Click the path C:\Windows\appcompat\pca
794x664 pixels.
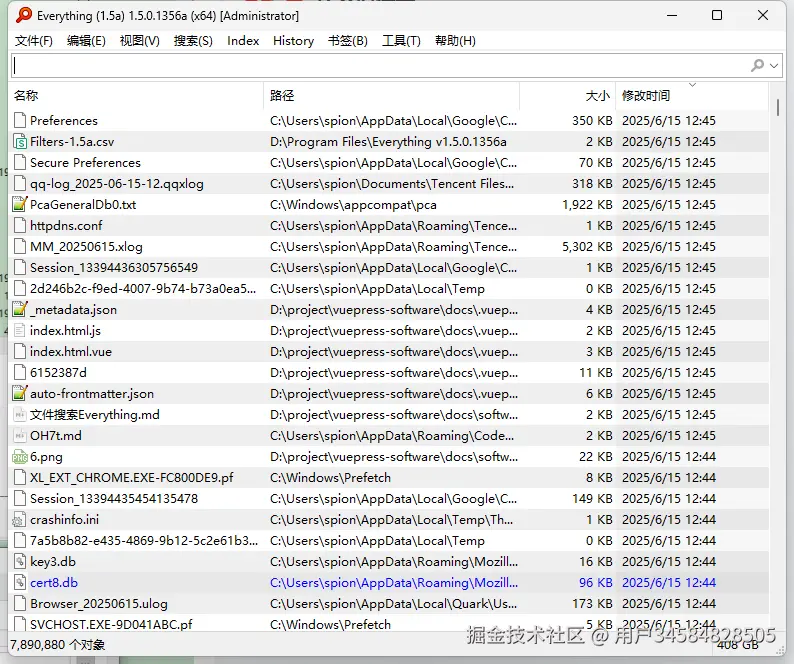353,205
